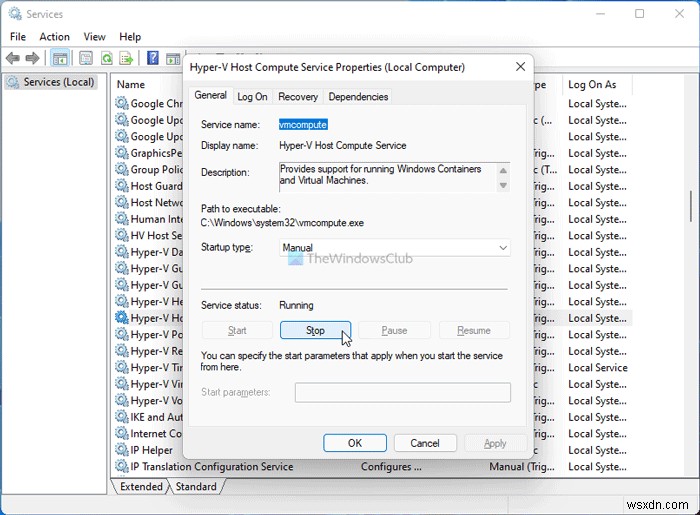Click 'Manual (Trig...' startup type cell

click(x=522, y=466)
